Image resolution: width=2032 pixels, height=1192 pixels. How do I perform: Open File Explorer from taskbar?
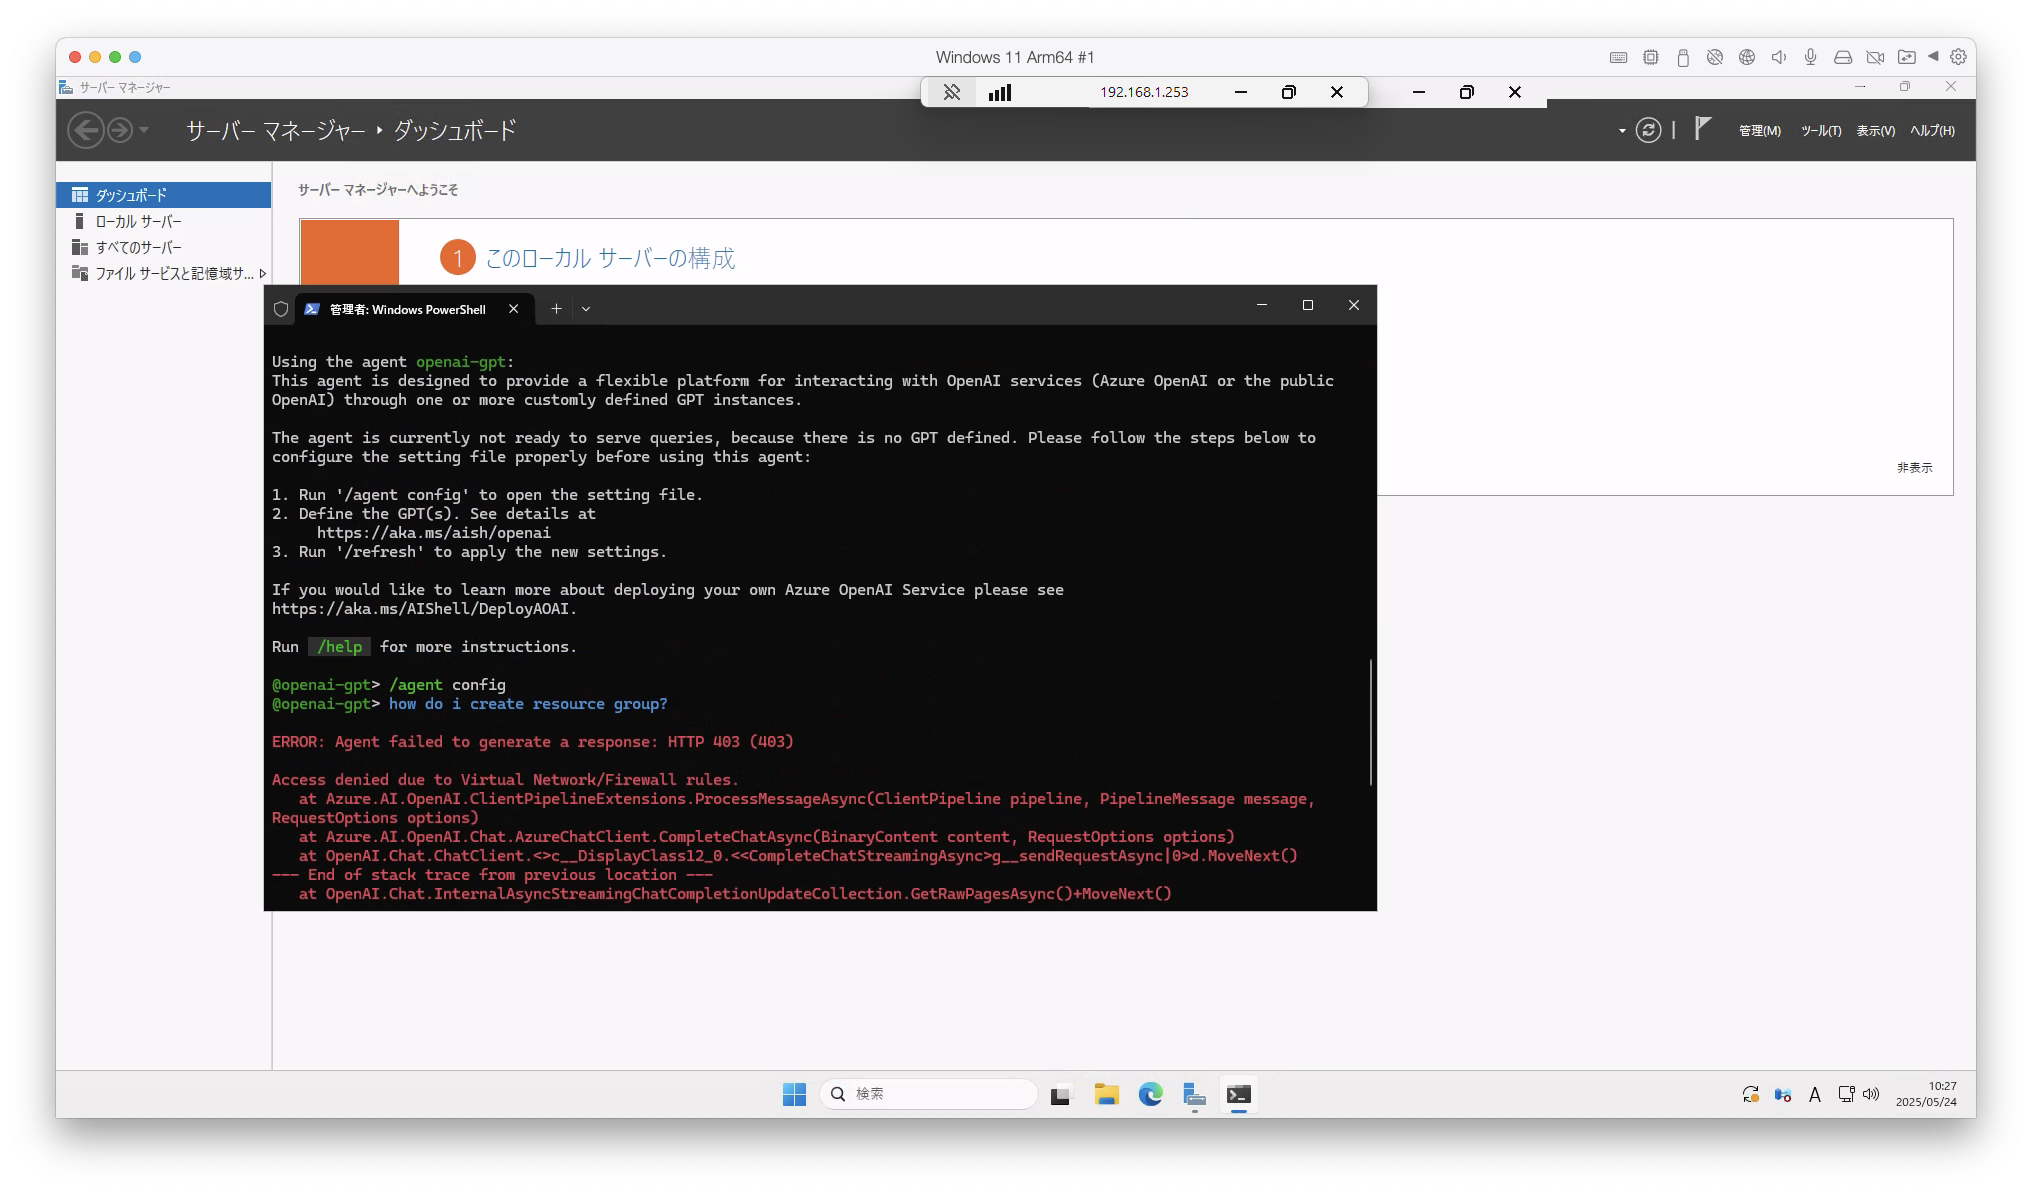pos(1106,1094)
